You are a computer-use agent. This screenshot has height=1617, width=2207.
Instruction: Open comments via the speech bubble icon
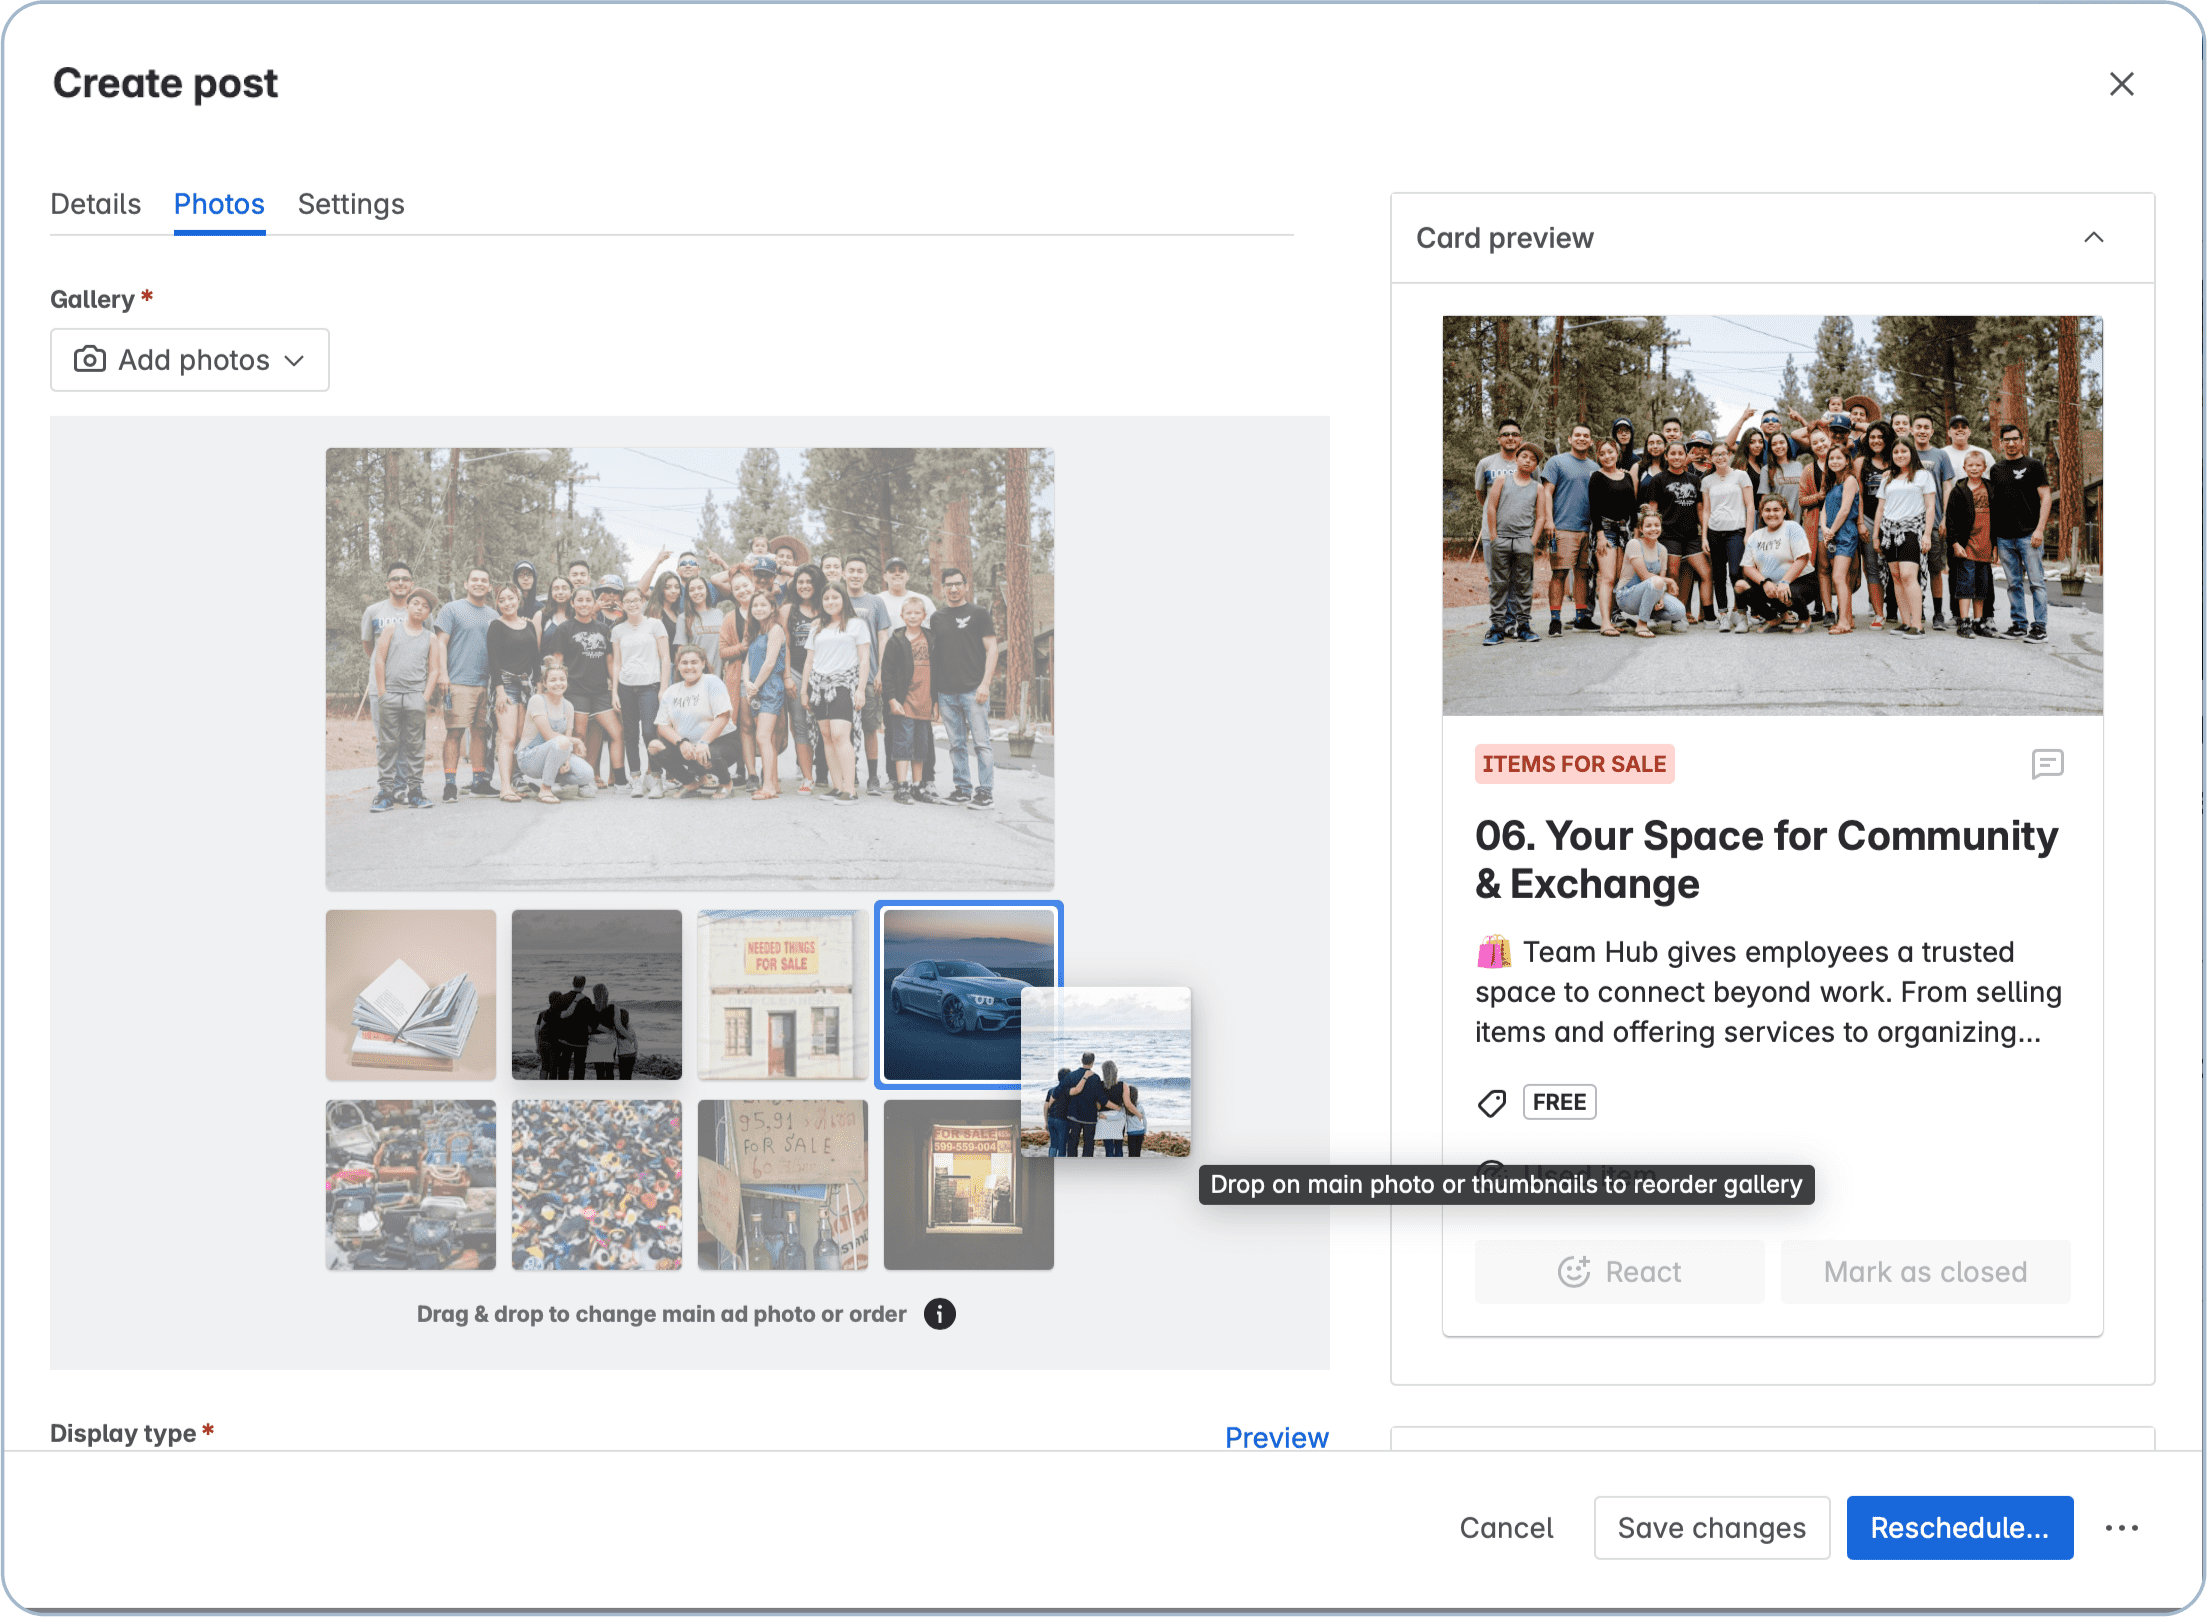coord(2049,765)
